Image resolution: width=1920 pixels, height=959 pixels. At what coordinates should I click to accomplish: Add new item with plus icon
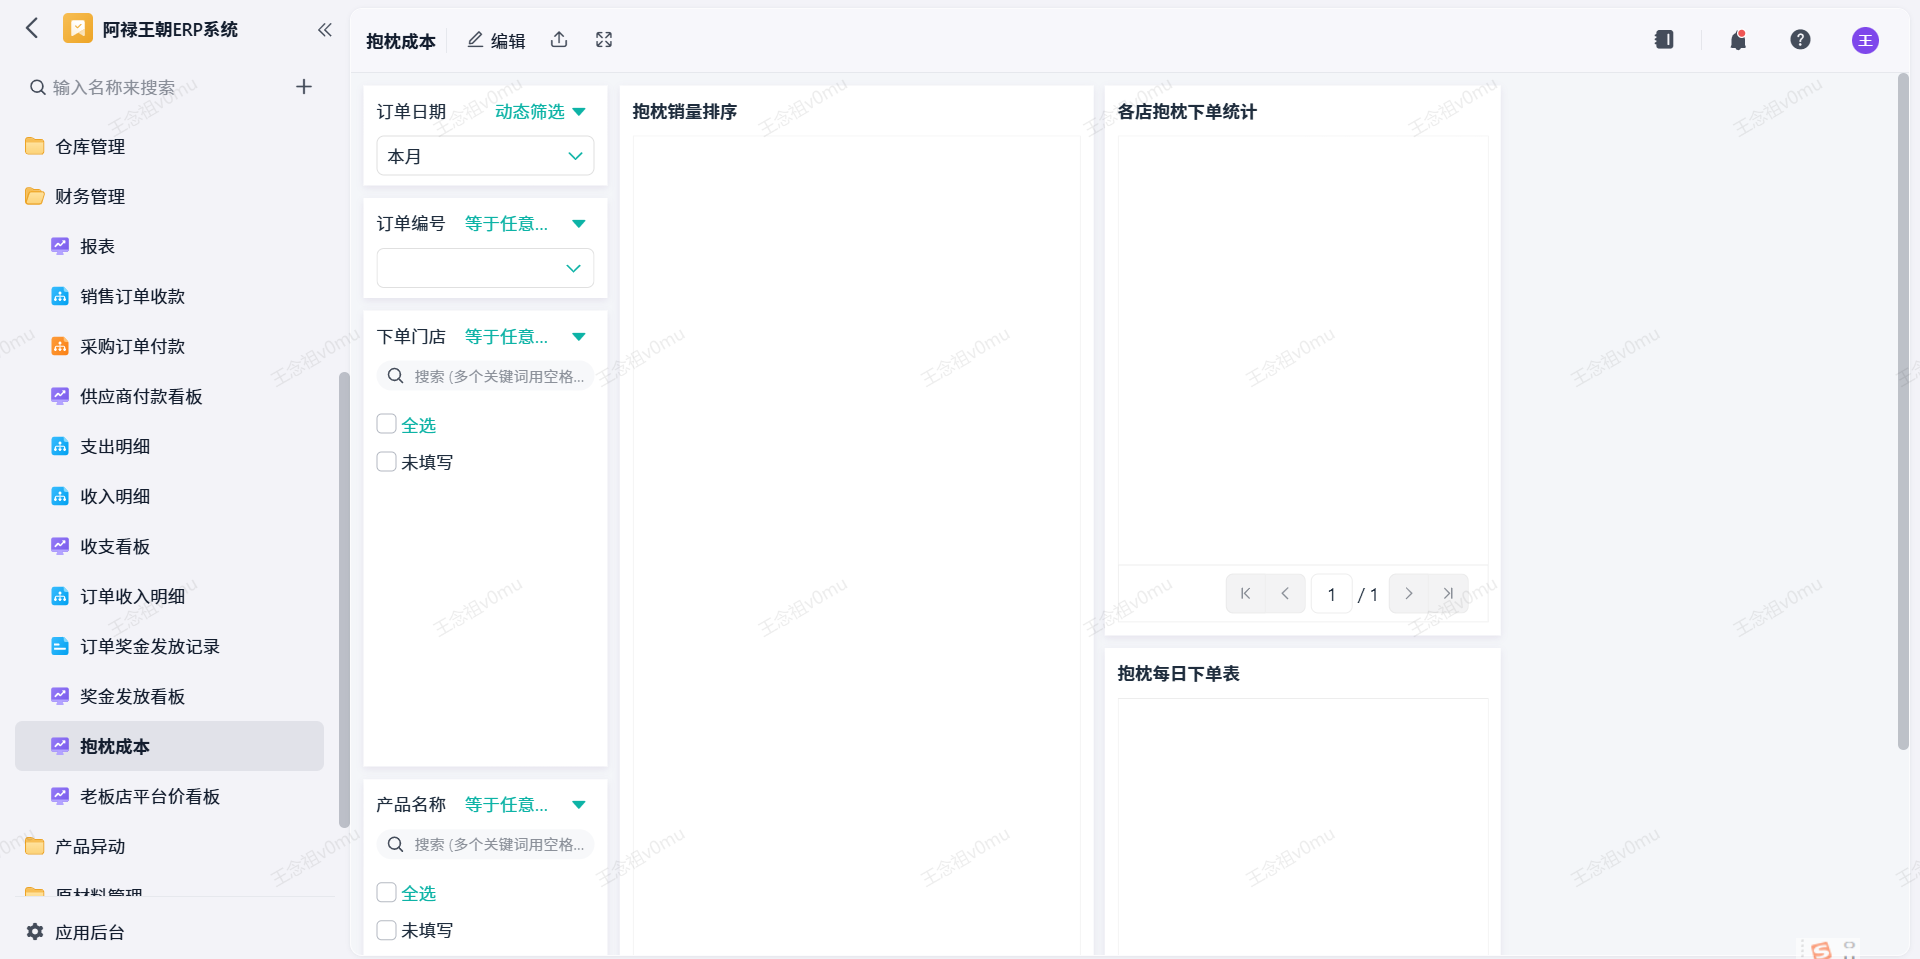click(x=304, y=87)
